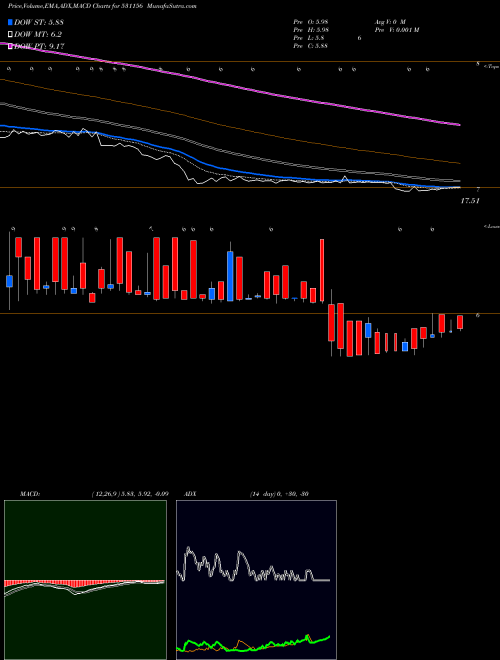Click the 'Pre C: 5.88' value
500x660 pixels.
(311, 46)
